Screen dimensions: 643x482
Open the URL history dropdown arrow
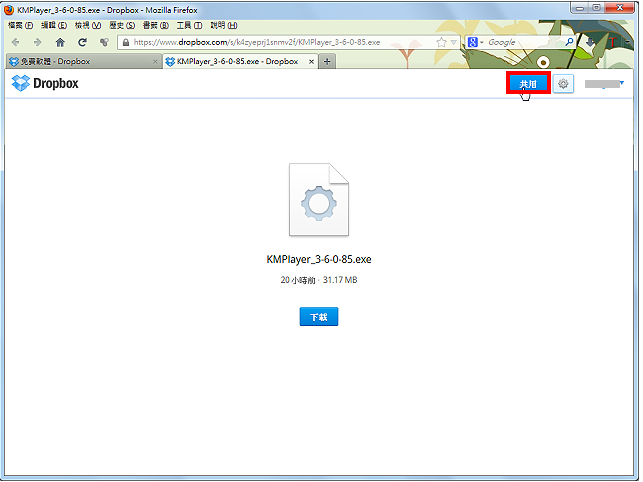[454, 42]
